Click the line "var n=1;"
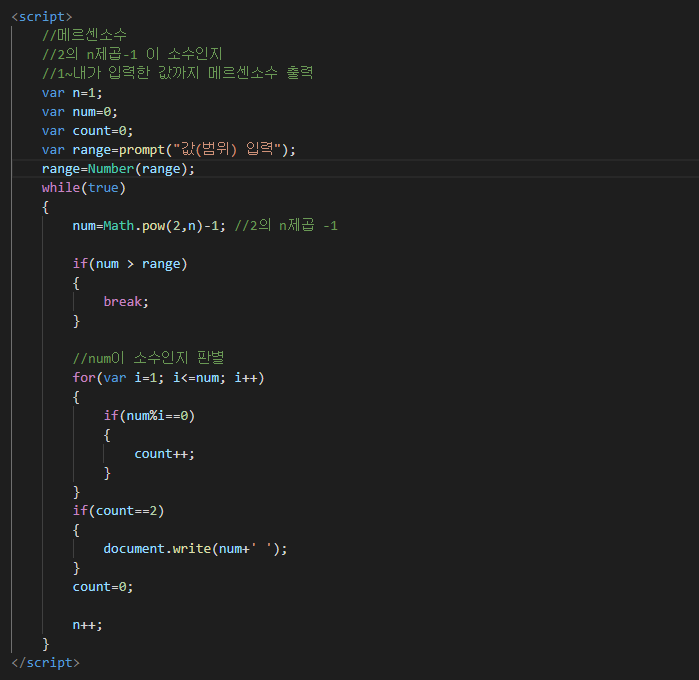699x680 pixels. pyautogui.click(x=72, y=93)
